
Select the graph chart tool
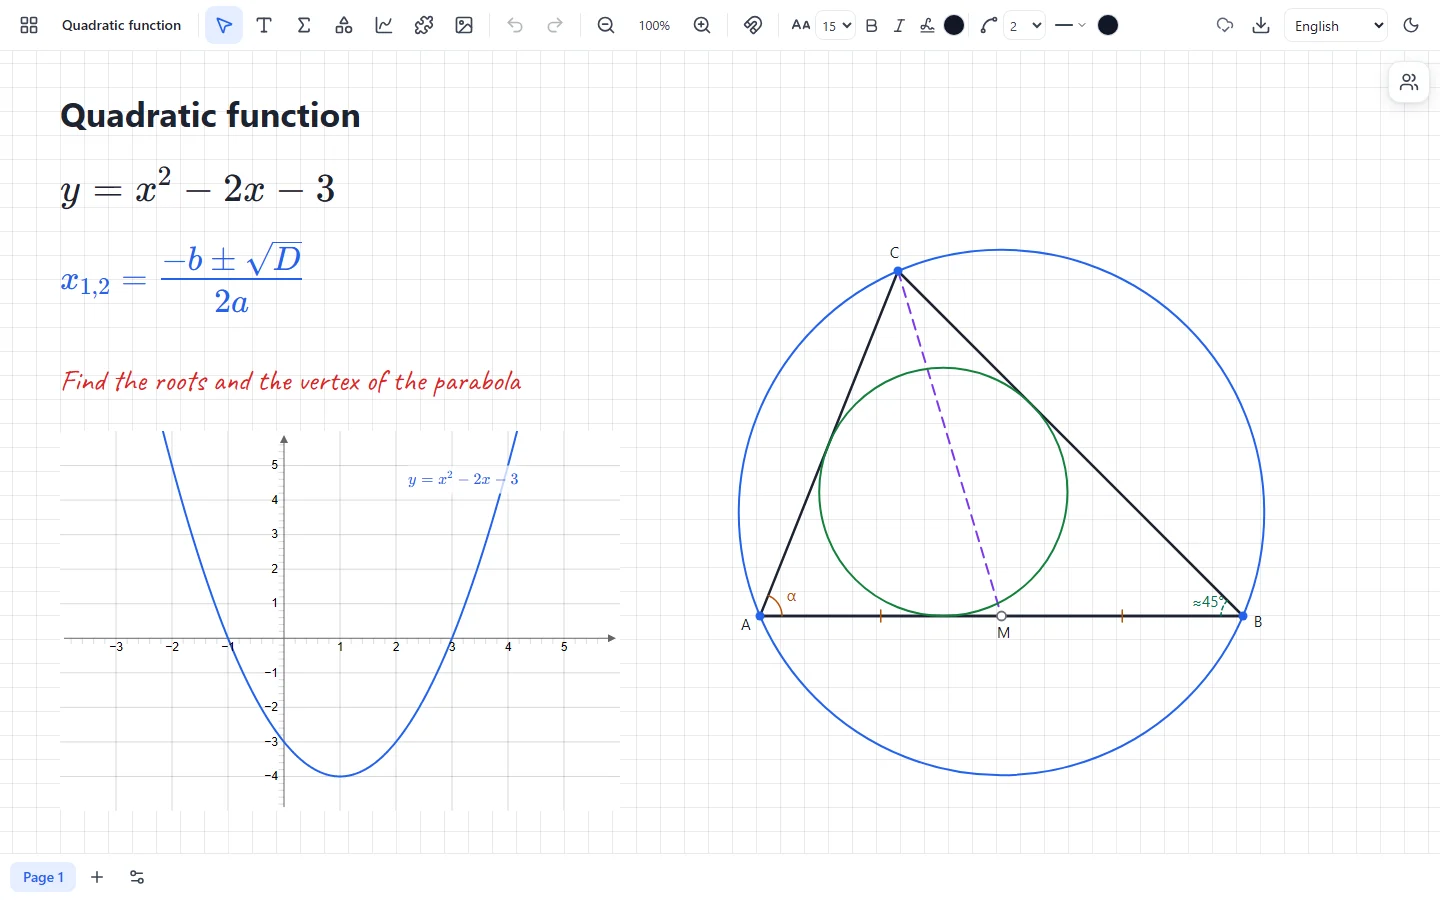[x=384, y=25]
